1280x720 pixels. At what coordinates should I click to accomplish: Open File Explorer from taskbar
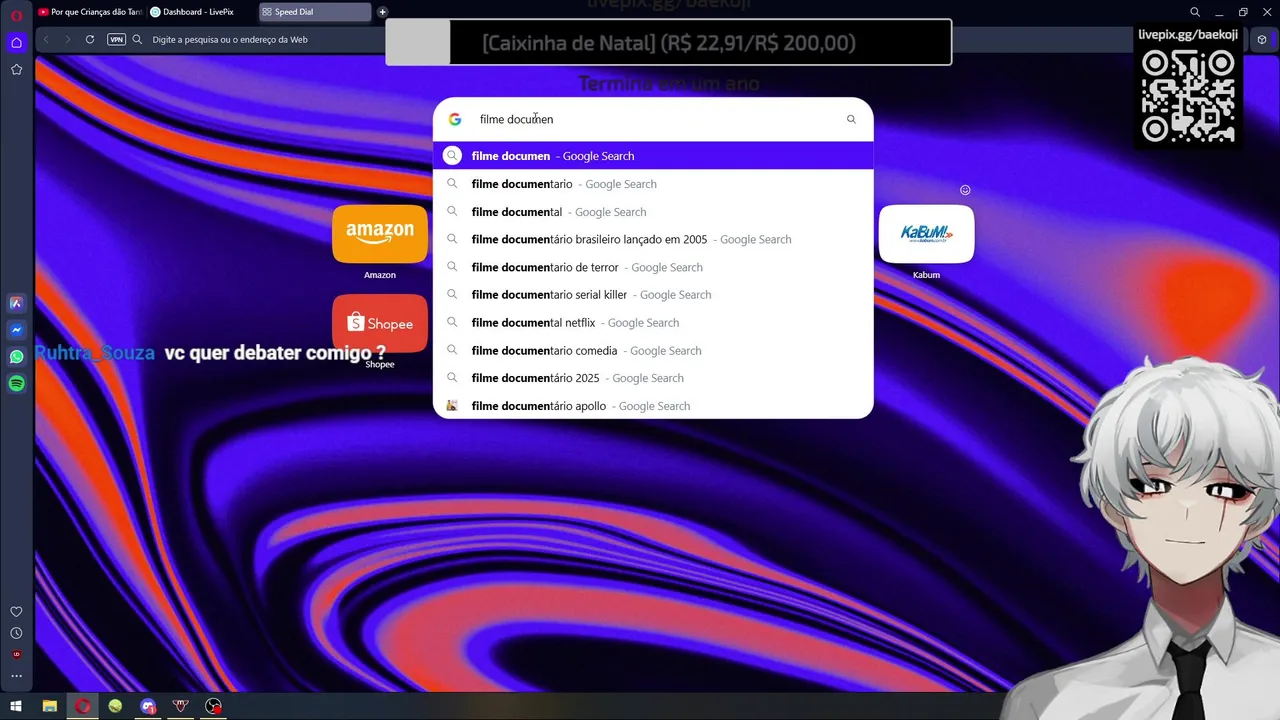(50, 706)
